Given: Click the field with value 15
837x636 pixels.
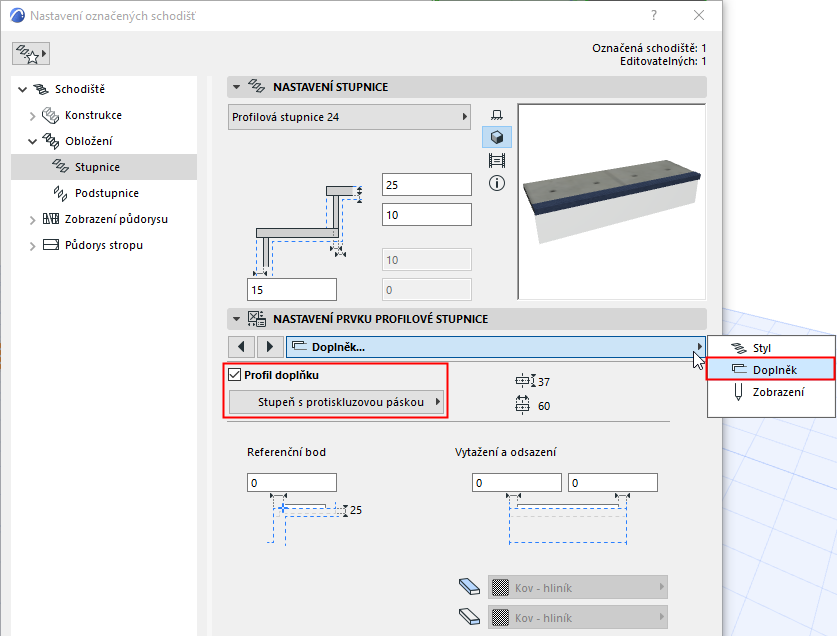Looking at the screenshot, I should tap(291, 289).
